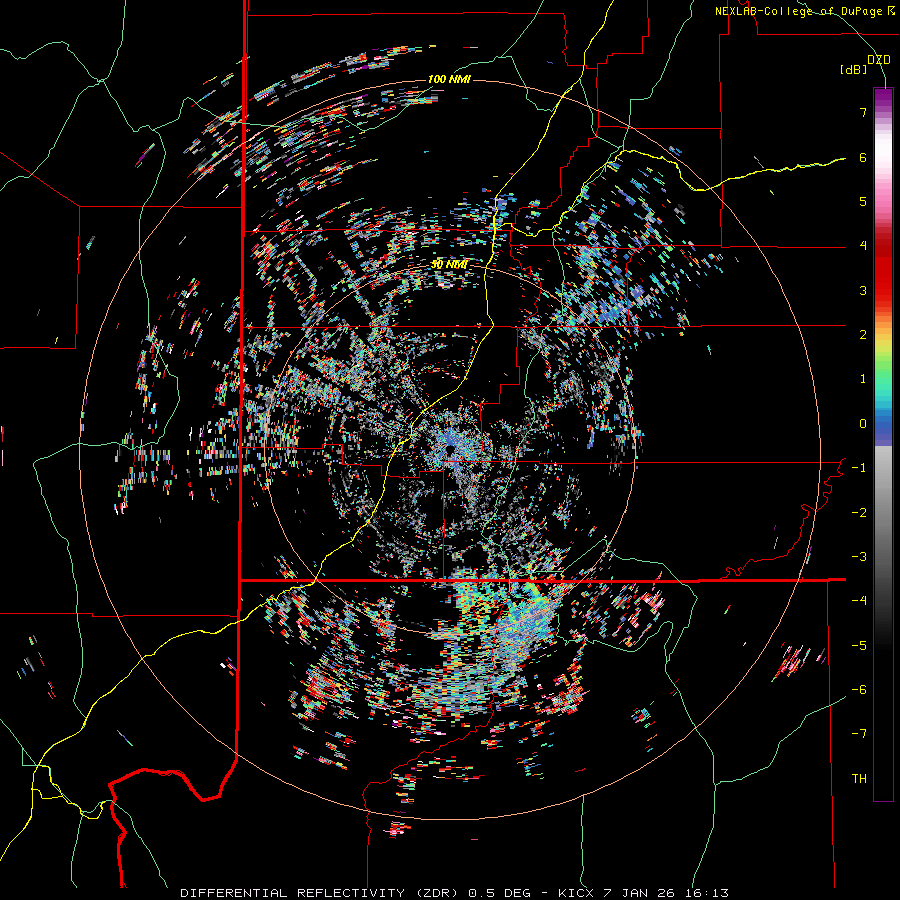Click the DZD legend title
This screenshot has width=900, height=900.
[x=879, y=60]
